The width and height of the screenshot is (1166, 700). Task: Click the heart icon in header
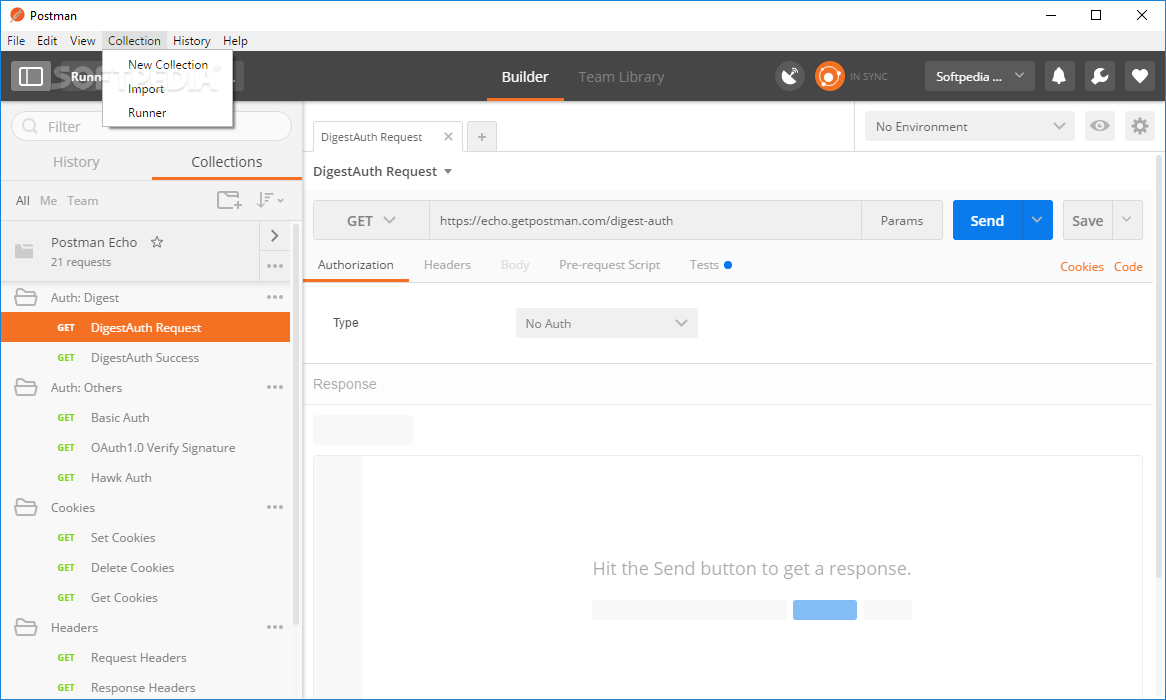point(1139,76)
